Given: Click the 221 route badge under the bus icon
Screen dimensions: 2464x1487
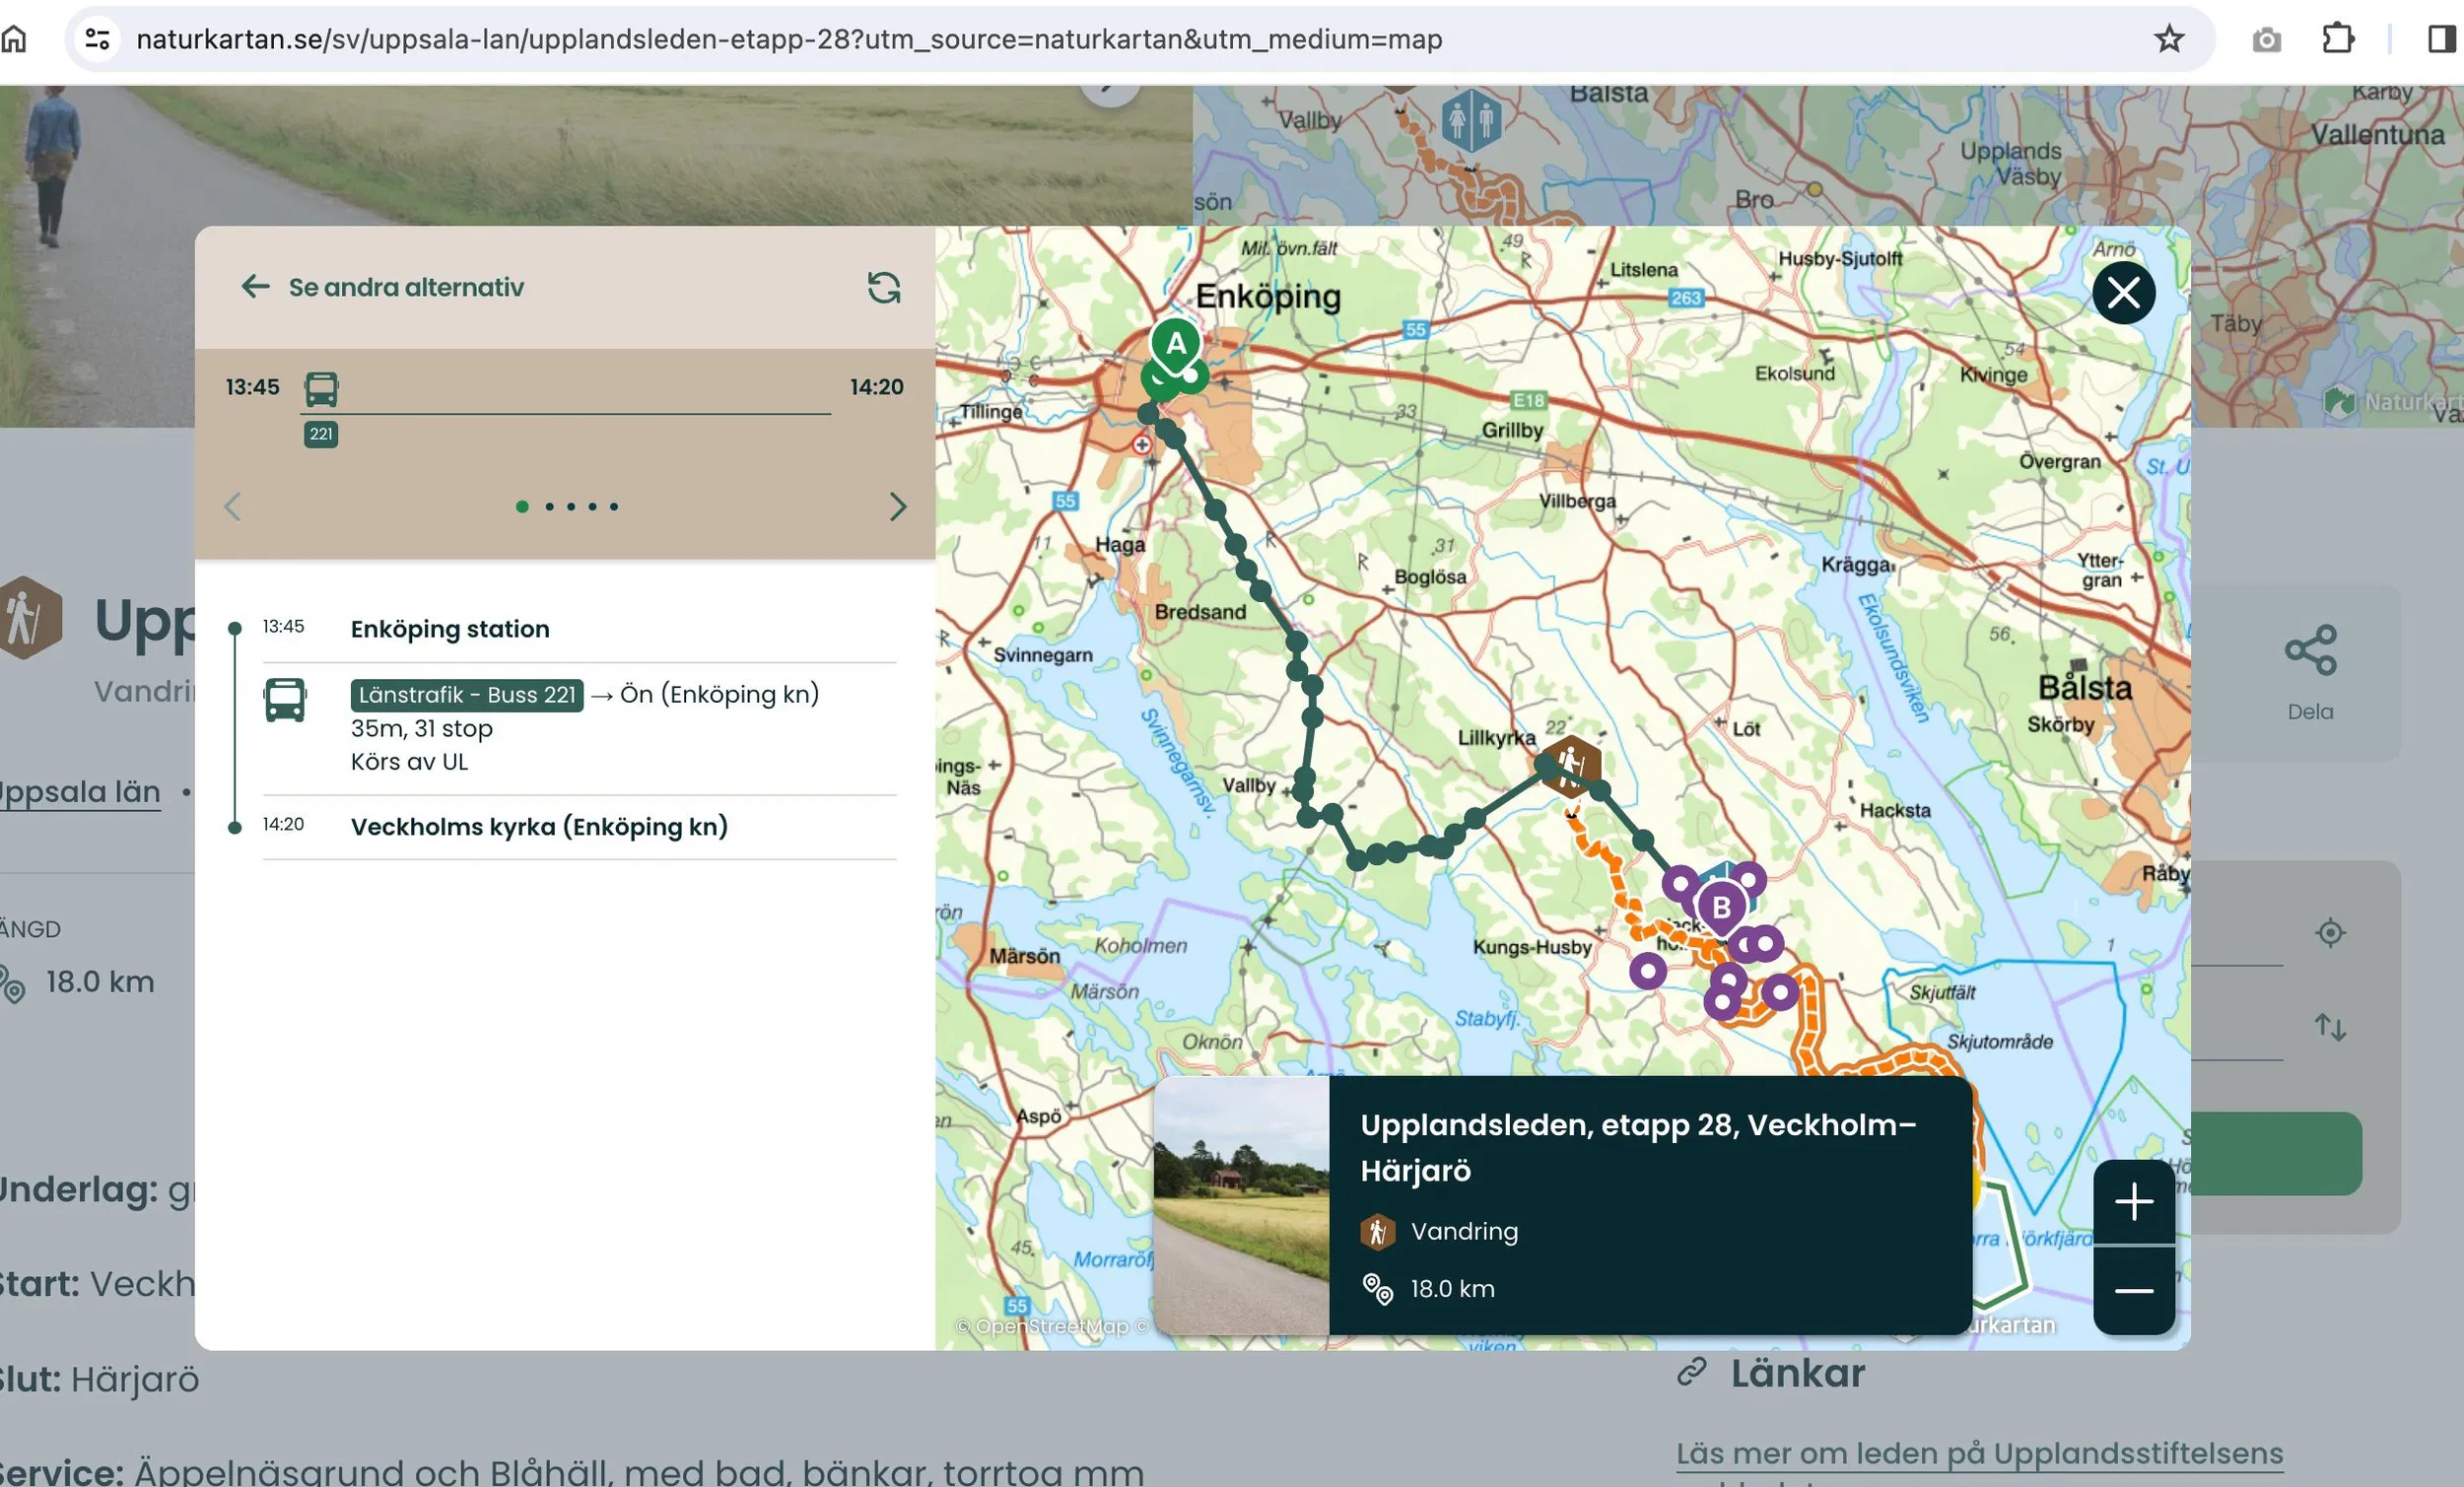Looking at the screenshot, I should click(321, 434).
